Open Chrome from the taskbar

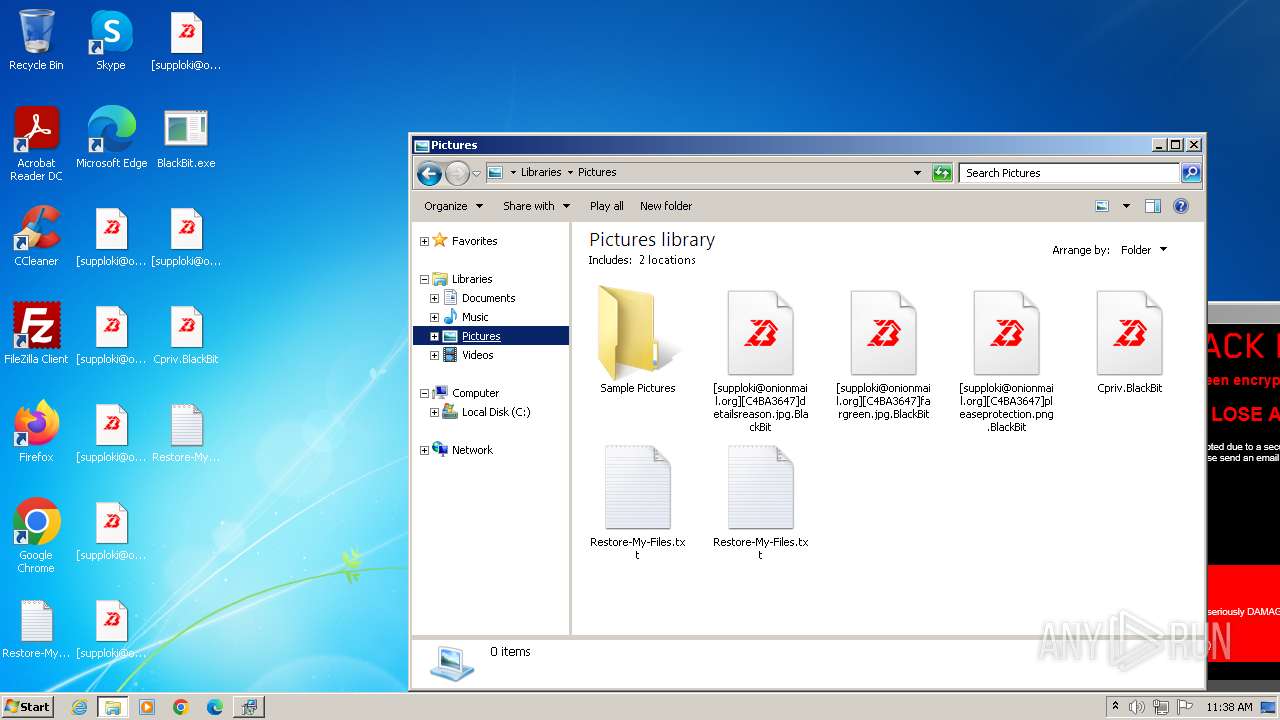(181, 707)
